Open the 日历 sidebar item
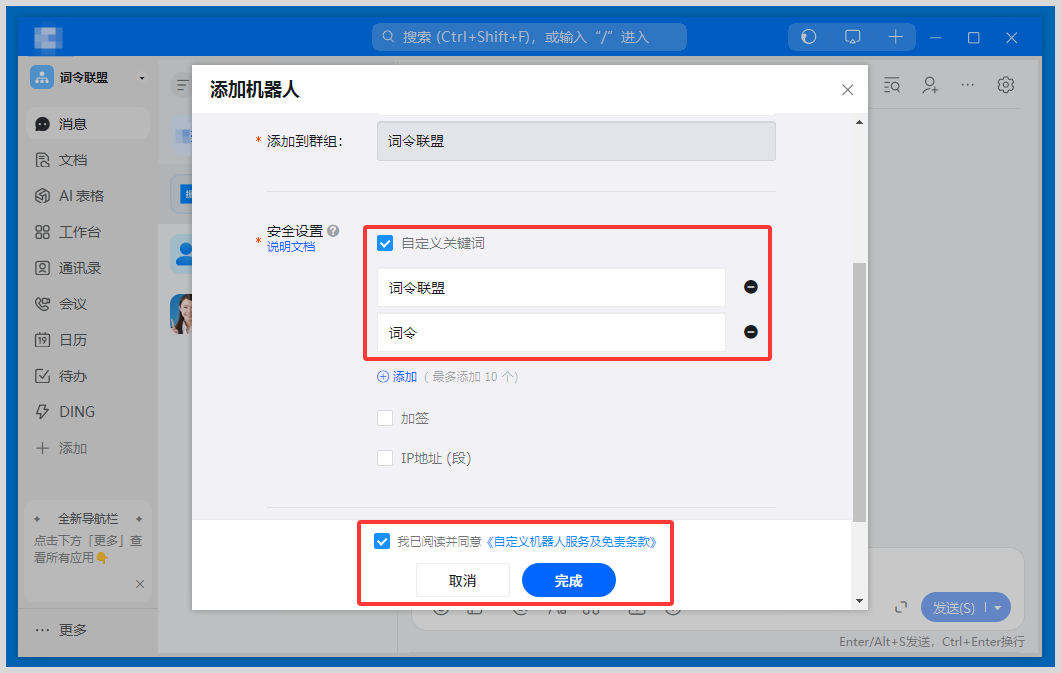This screenshot has width=1061, height=673. (72, 340)
